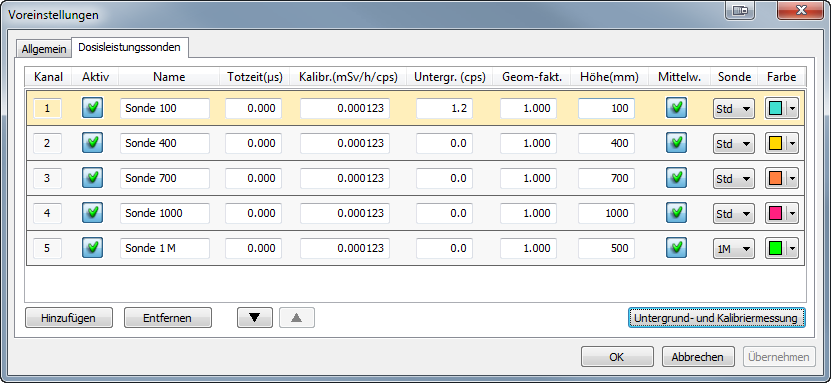
Task: Click the Entfernen button
Action: [167, 318]
